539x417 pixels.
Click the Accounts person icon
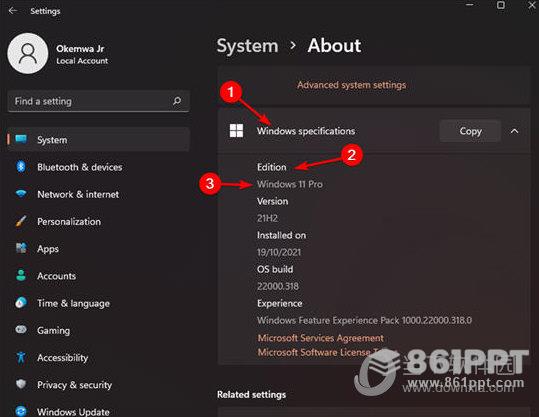pos(21,275)
